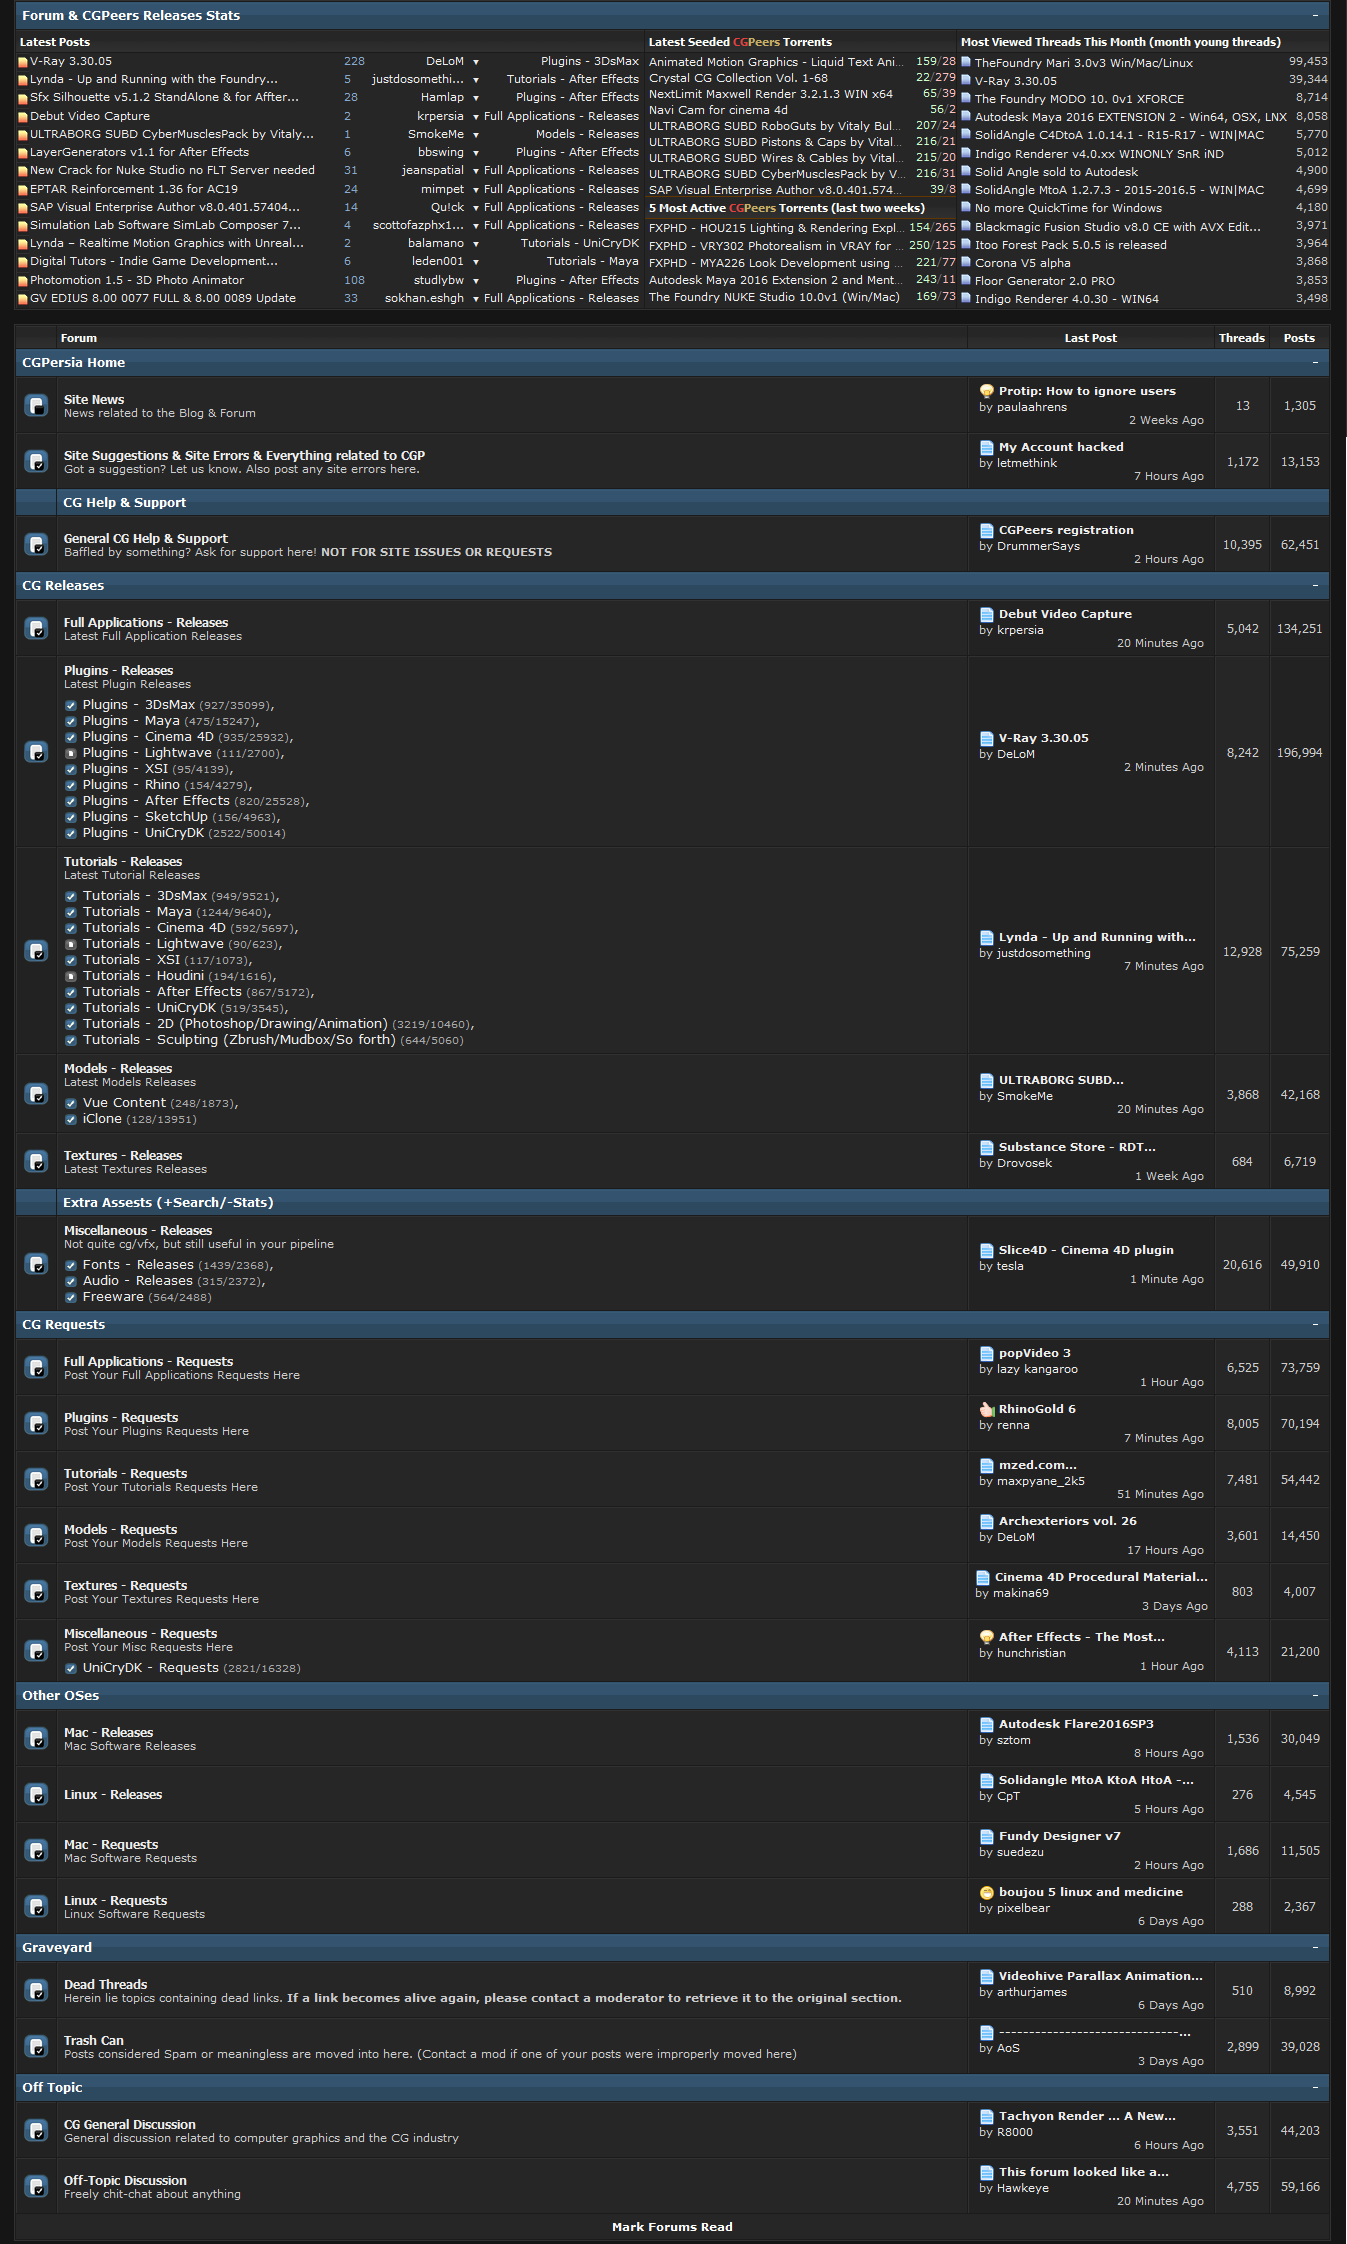Collapse the CG Requests category
This screenshot has width=1347, height=2244.
click(x=1315, y=1324)
